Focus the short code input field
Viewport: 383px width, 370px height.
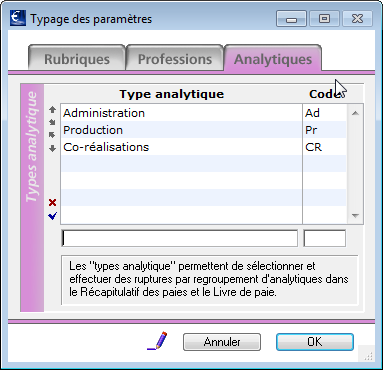point(325,238)
